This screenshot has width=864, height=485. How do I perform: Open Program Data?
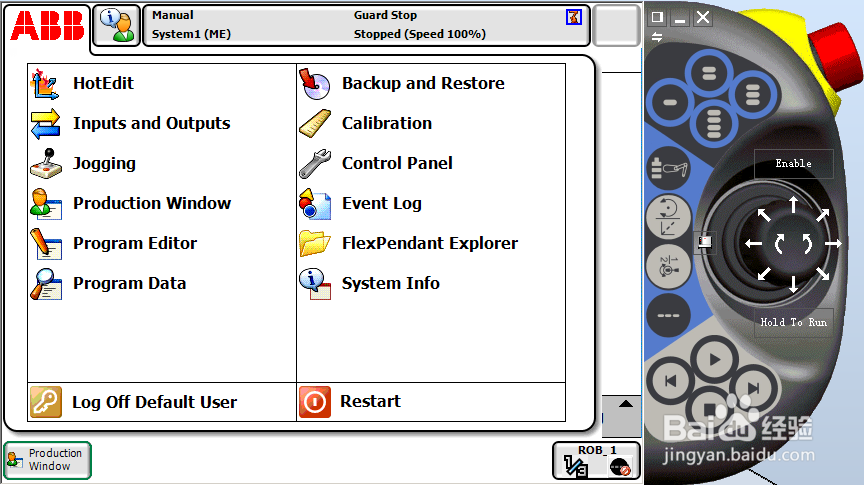coord(129,283)
